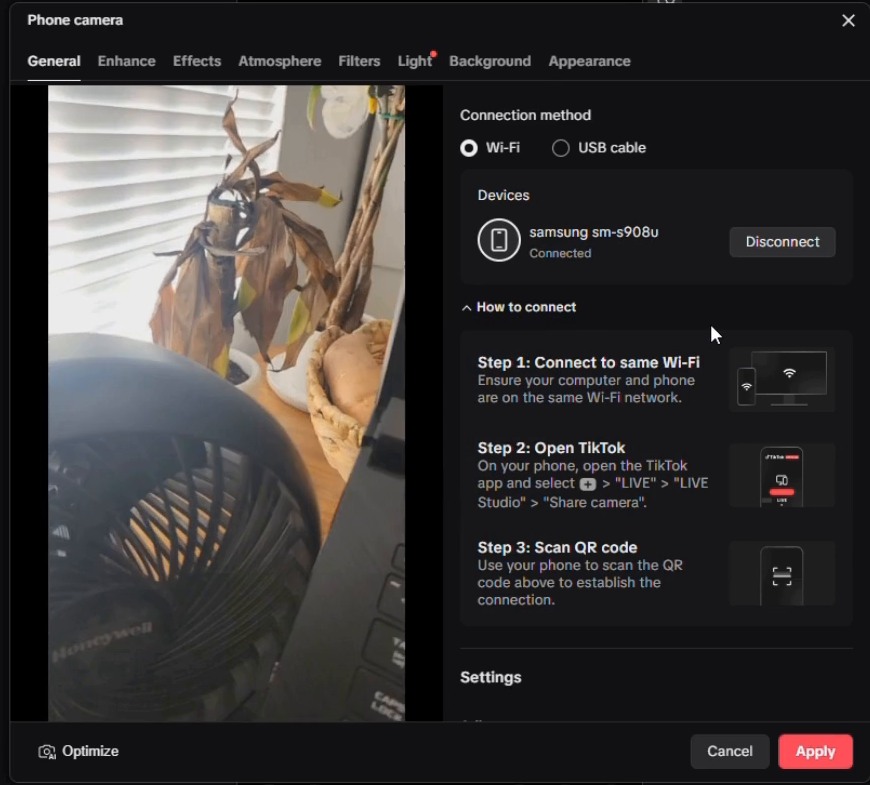Open the General tab
Viewport: 870px width, 785px height.
tap(54, 61)
